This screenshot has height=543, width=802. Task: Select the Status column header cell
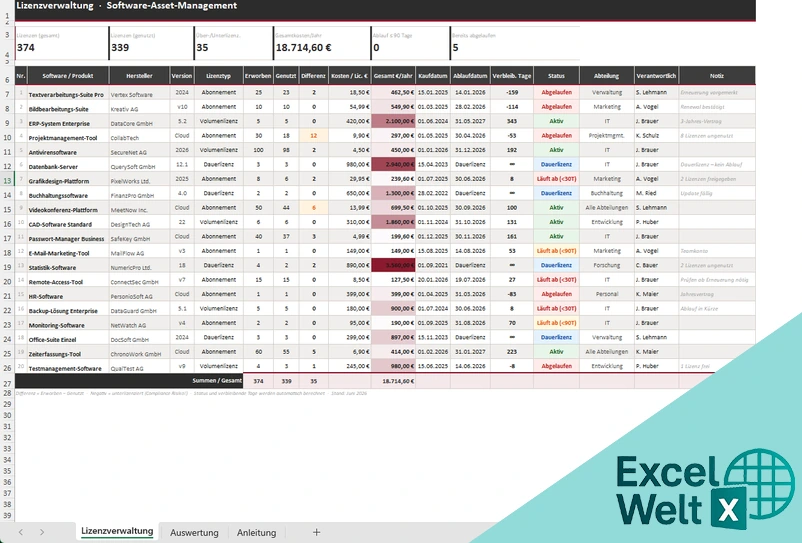tap(556, 76)
